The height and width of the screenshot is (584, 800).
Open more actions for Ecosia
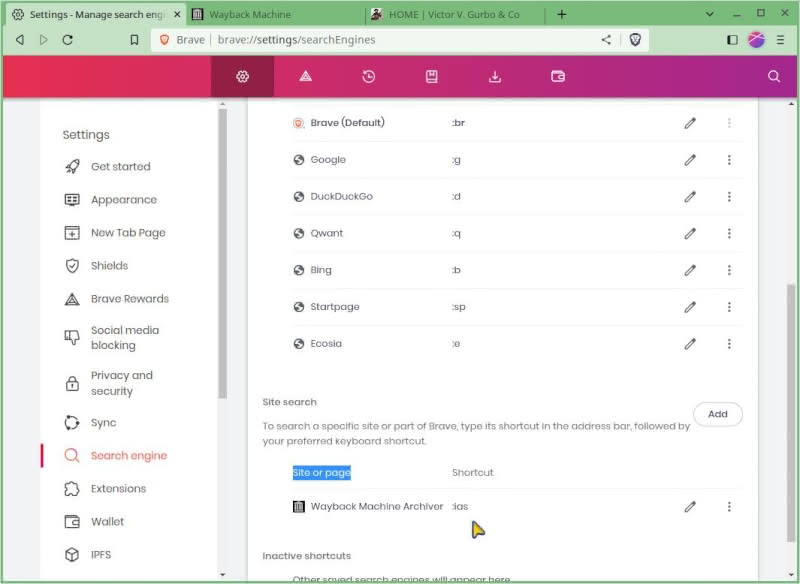pos(729,344)
